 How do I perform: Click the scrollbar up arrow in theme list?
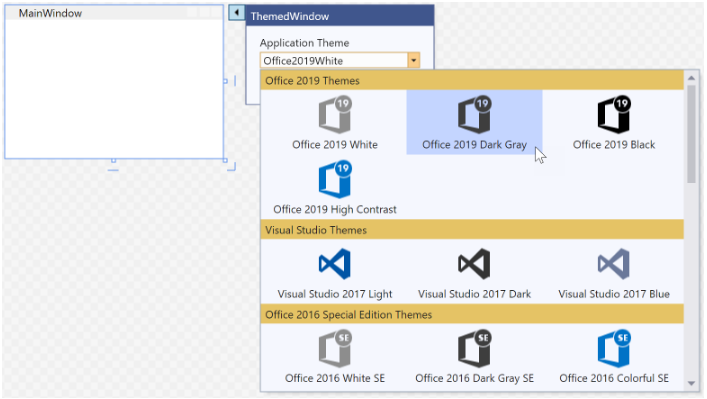[691, 78]
